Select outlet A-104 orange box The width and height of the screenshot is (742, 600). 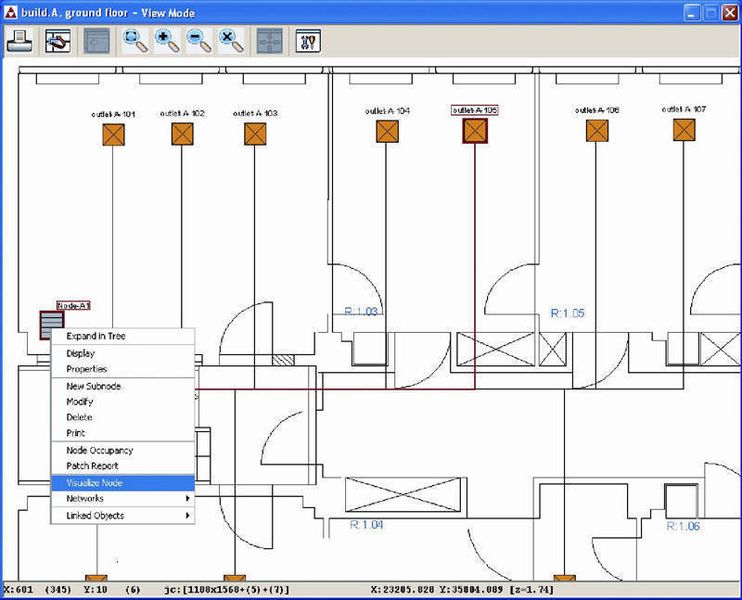pyautogui.click(x=387, y=131)
